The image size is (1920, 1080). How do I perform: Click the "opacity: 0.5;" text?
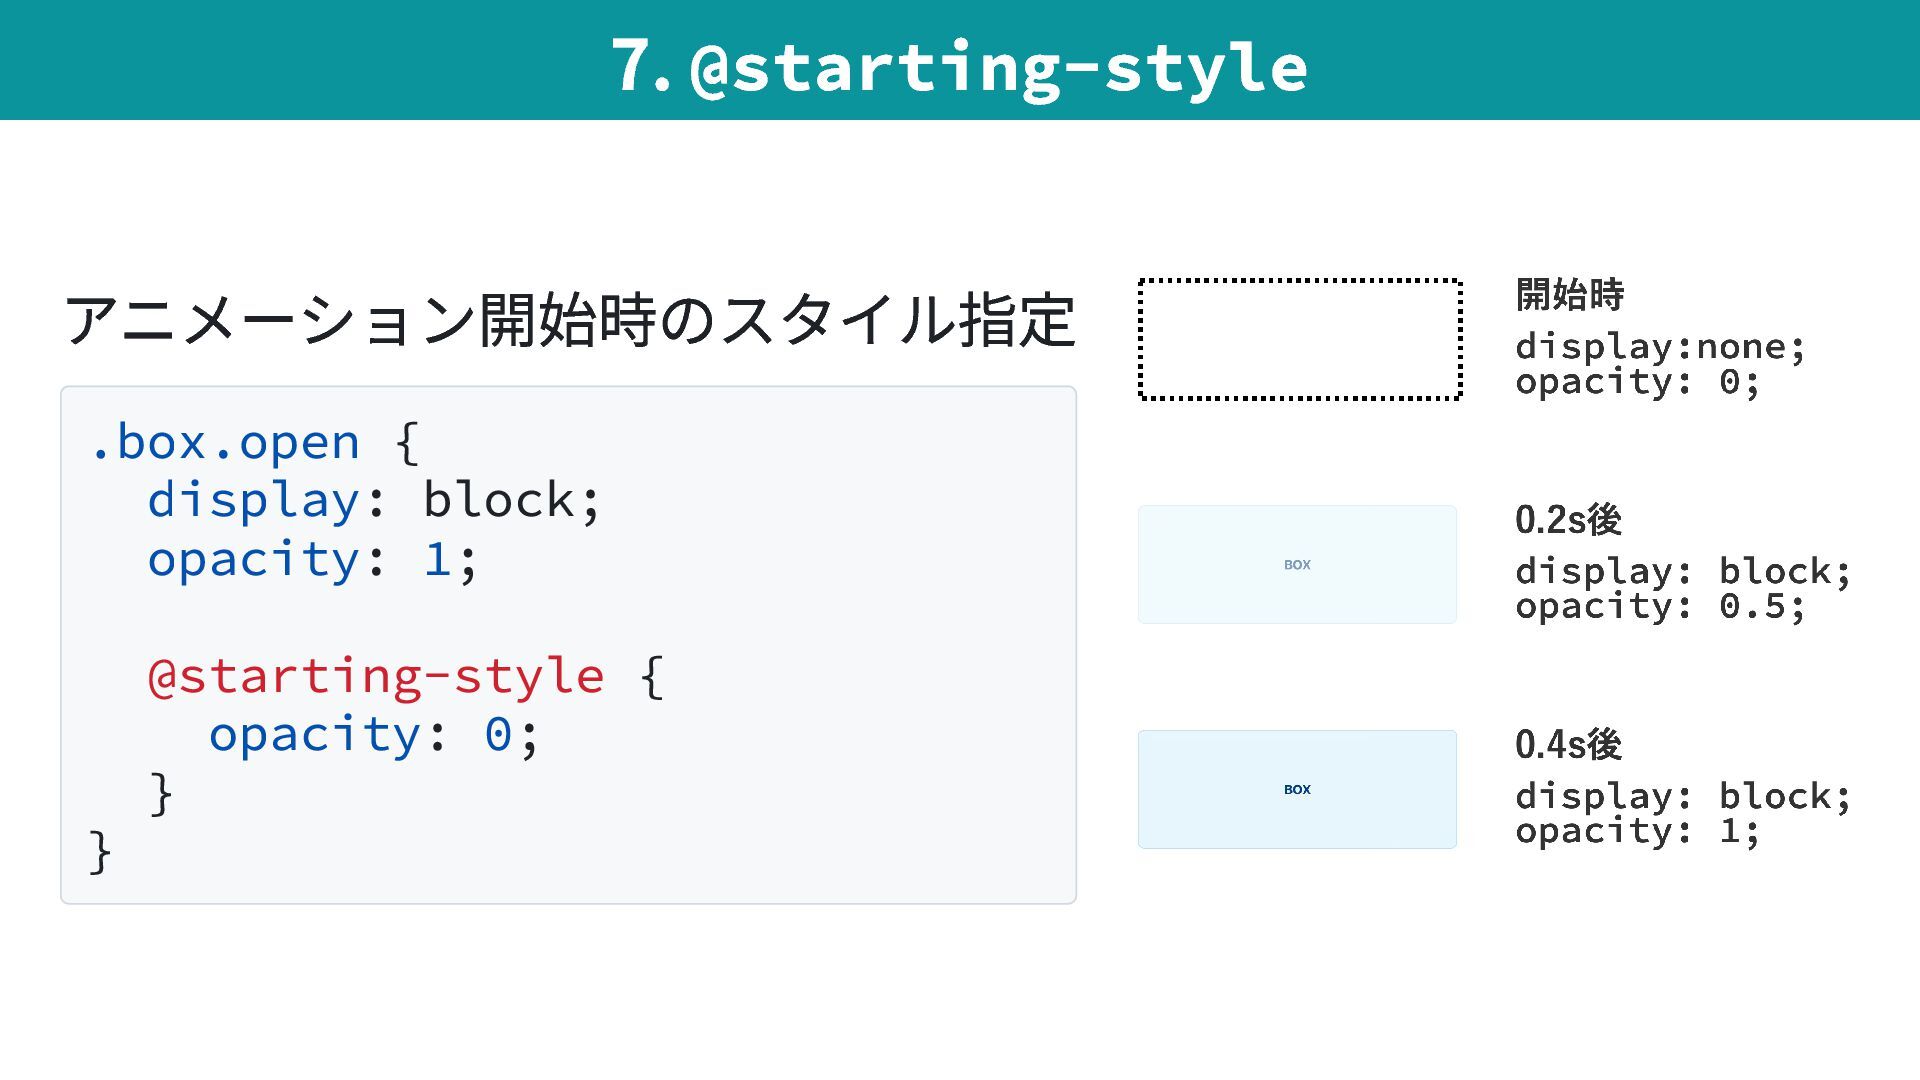(x=1660, y=607)
